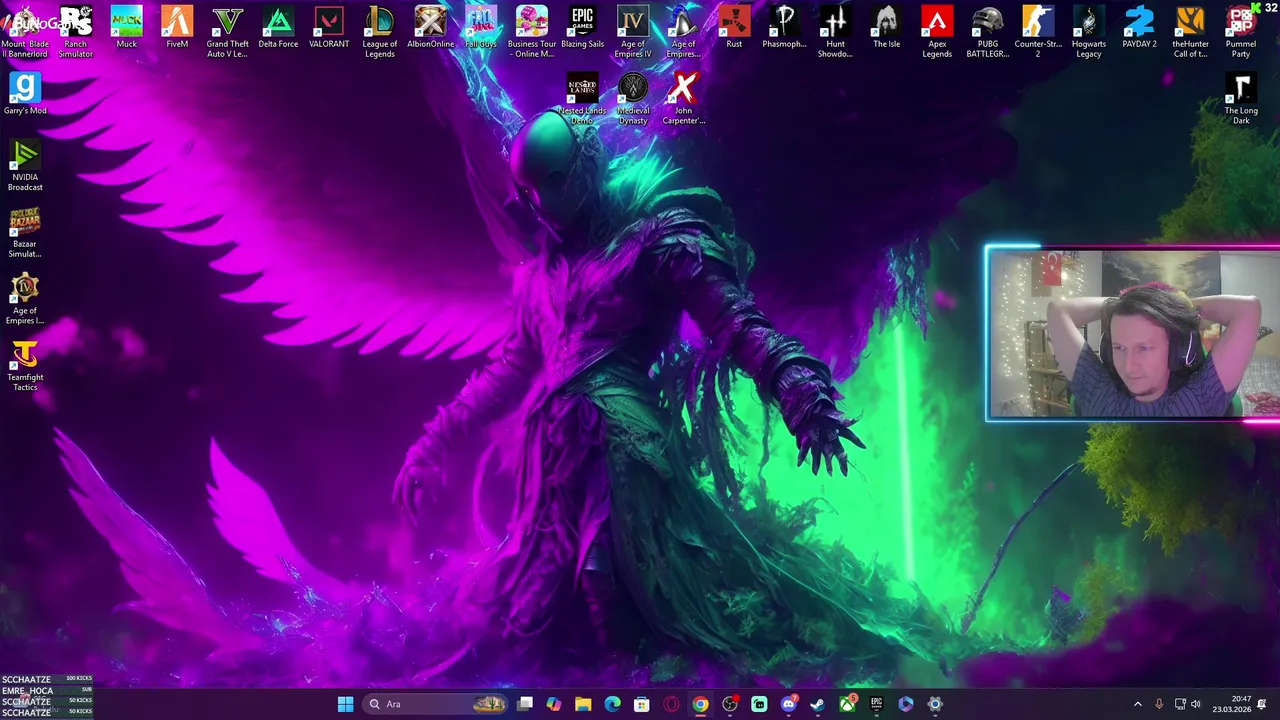Expand hidden system tray icons
The width and height of the screenshot is (1280, 720).
[x=1137, y=704]
